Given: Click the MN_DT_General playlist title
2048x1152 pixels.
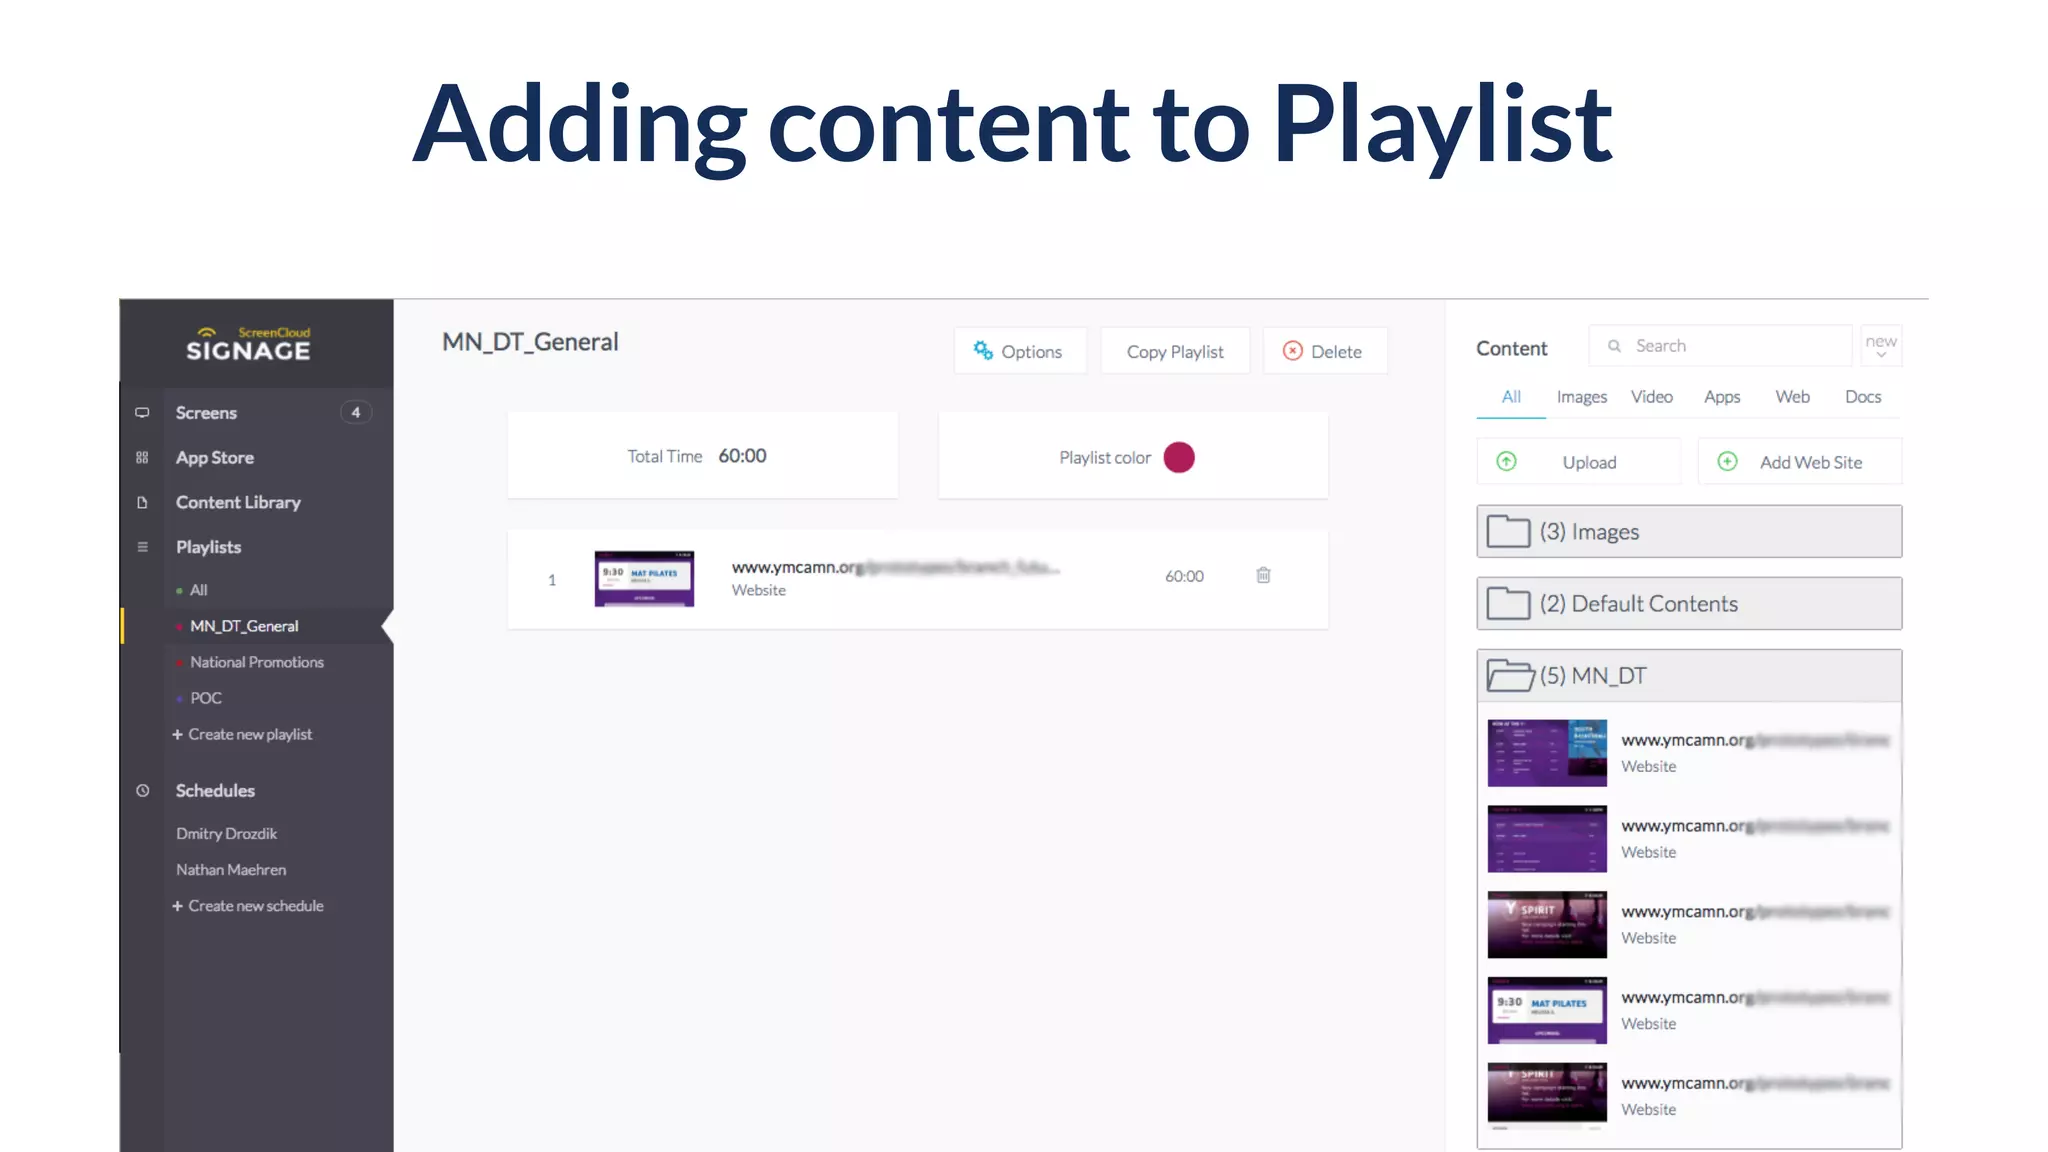Looking at the screenshot, I should pyautogui.click(x=530, y=342).
